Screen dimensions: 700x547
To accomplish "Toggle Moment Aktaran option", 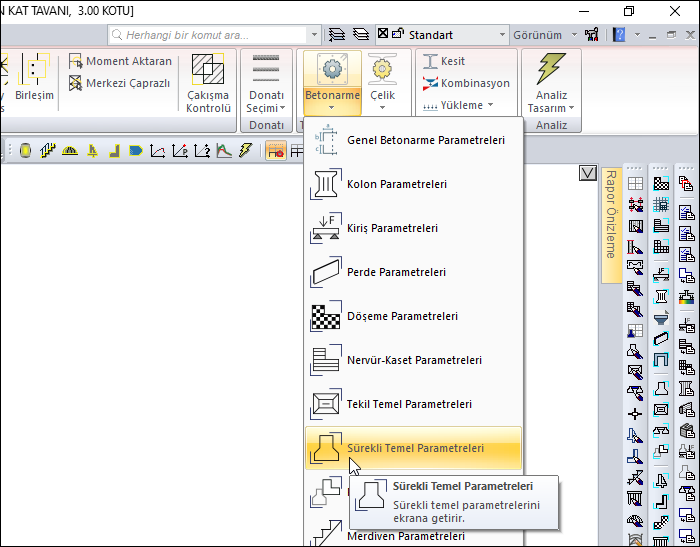I will point(120,61).
